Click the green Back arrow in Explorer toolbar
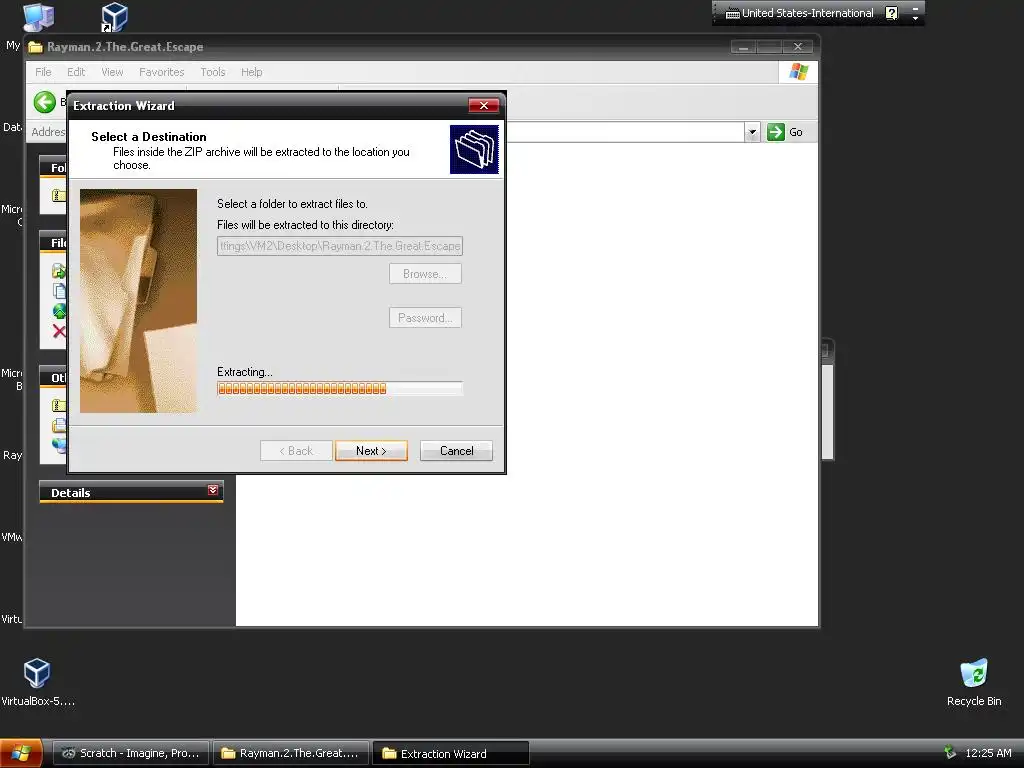 [x=45, y=102]
